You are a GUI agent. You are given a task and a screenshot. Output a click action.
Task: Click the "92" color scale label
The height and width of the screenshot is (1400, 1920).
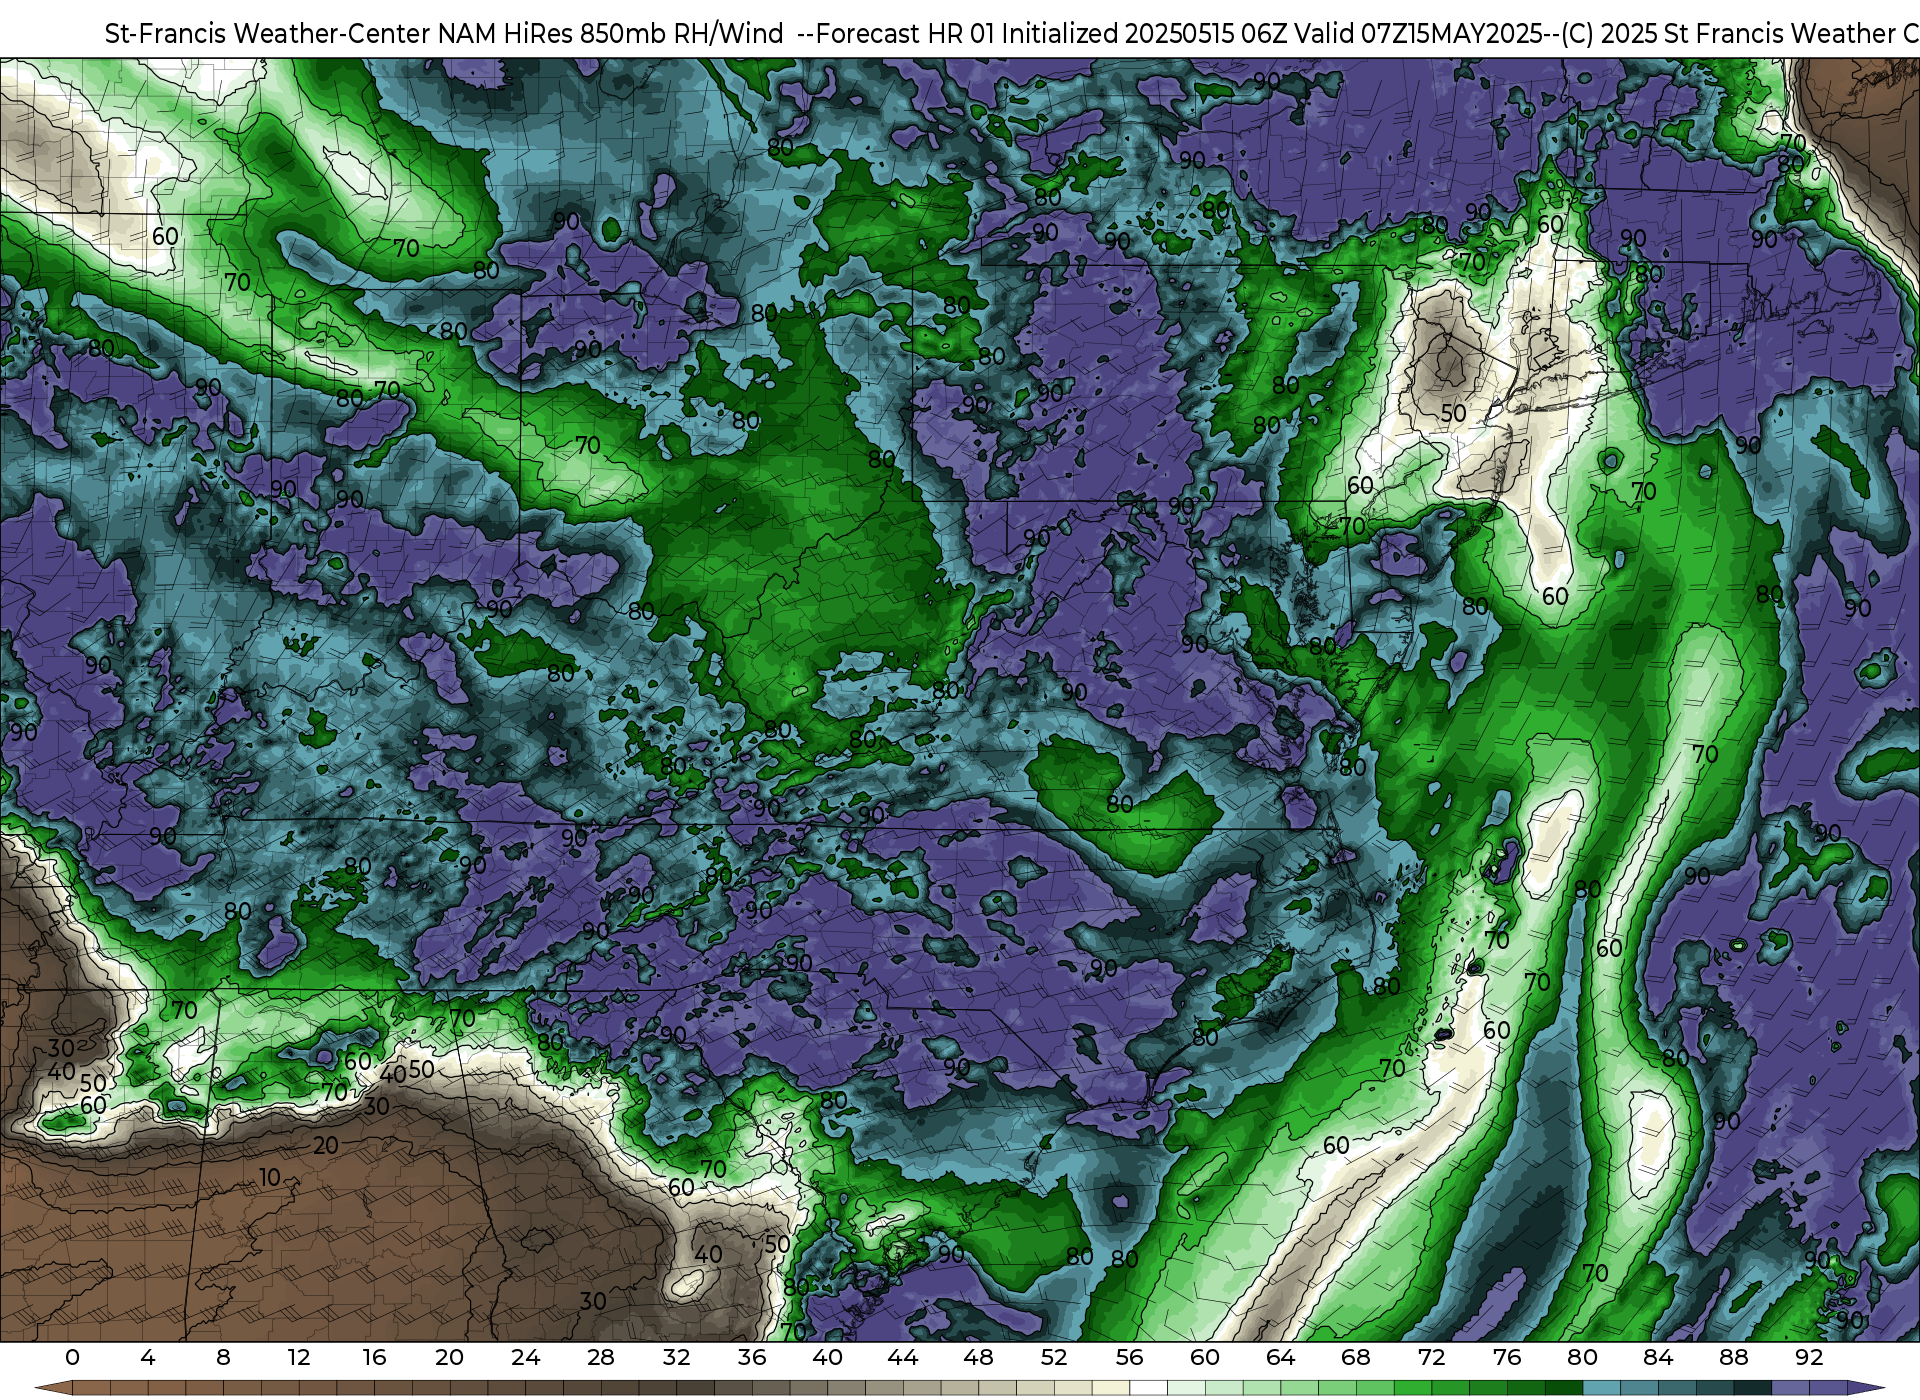1809,1357
